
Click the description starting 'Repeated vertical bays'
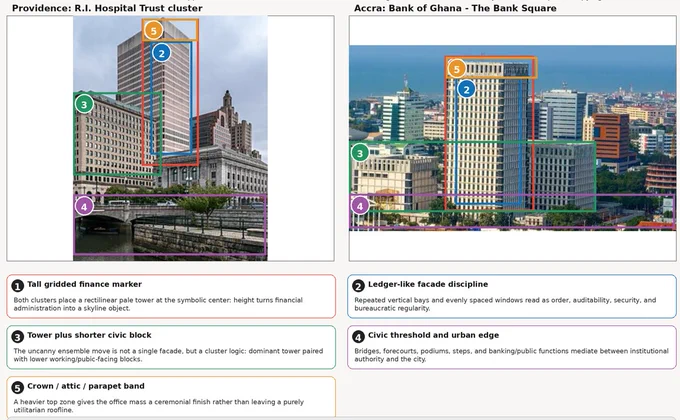(505, 304)
